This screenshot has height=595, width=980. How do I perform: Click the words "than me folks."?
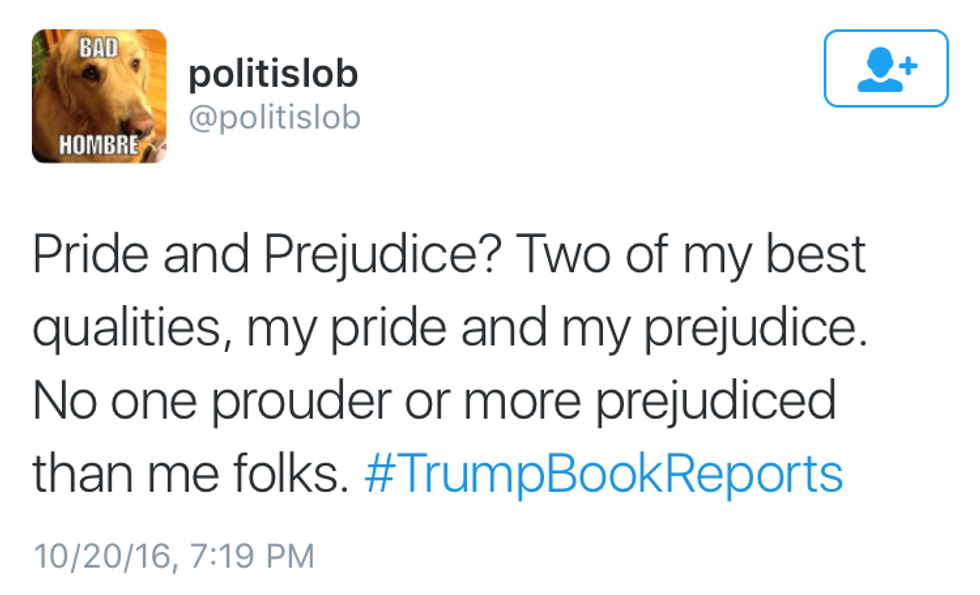coord(190,473)
